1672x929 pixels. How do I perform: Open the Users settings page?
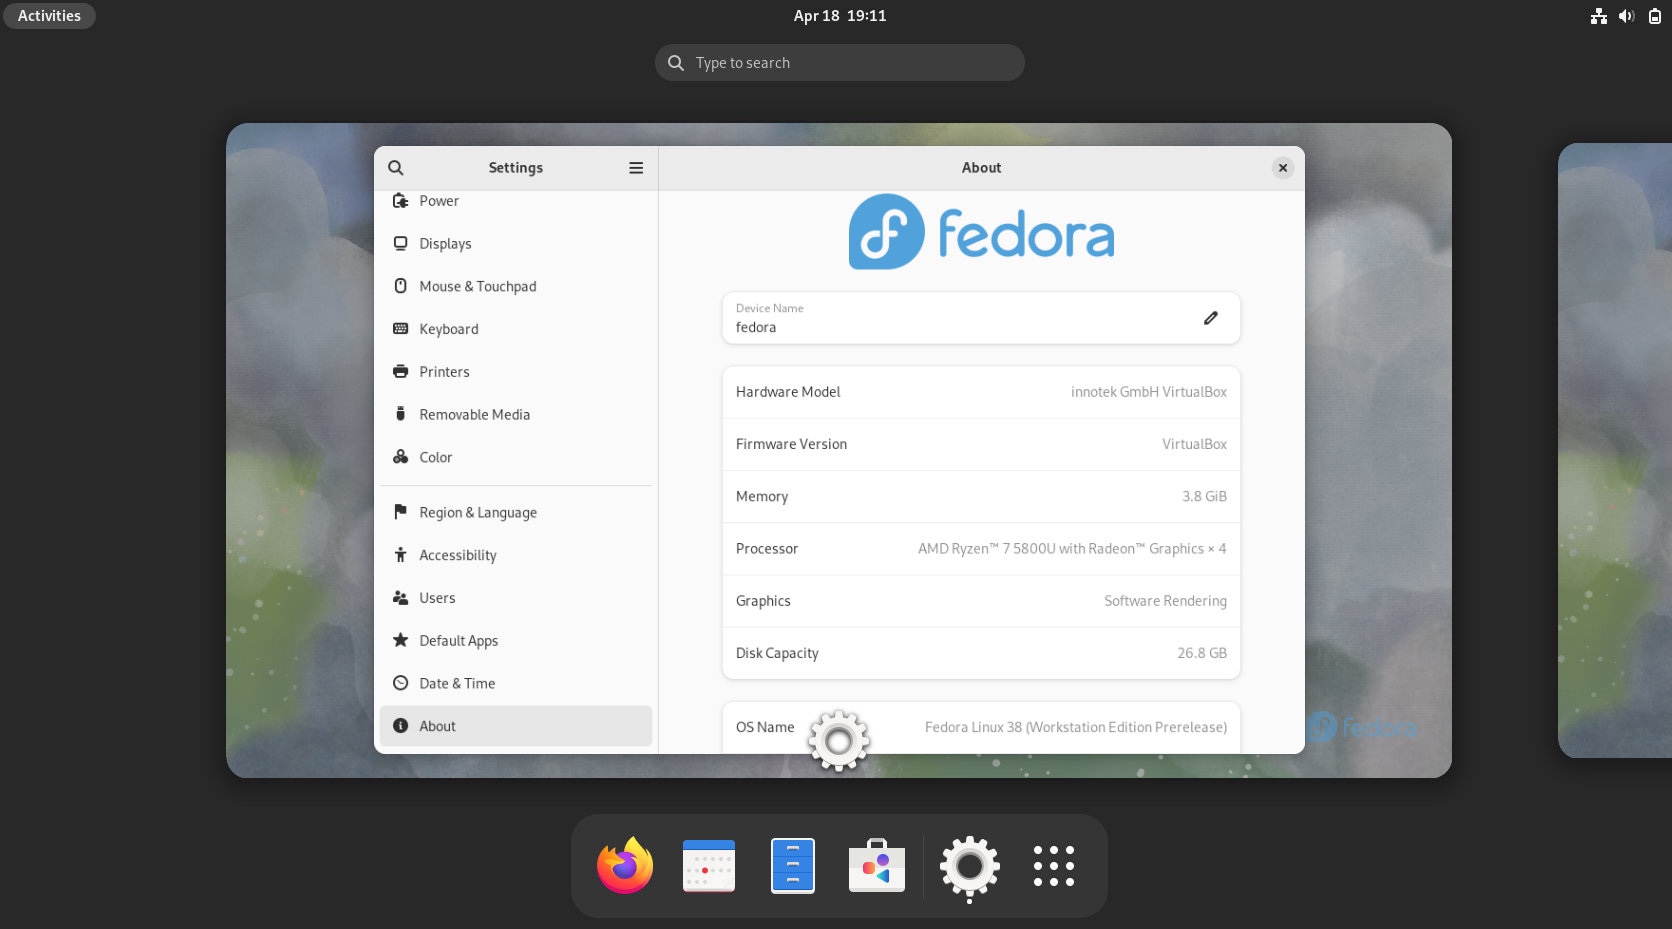(437, 597)
